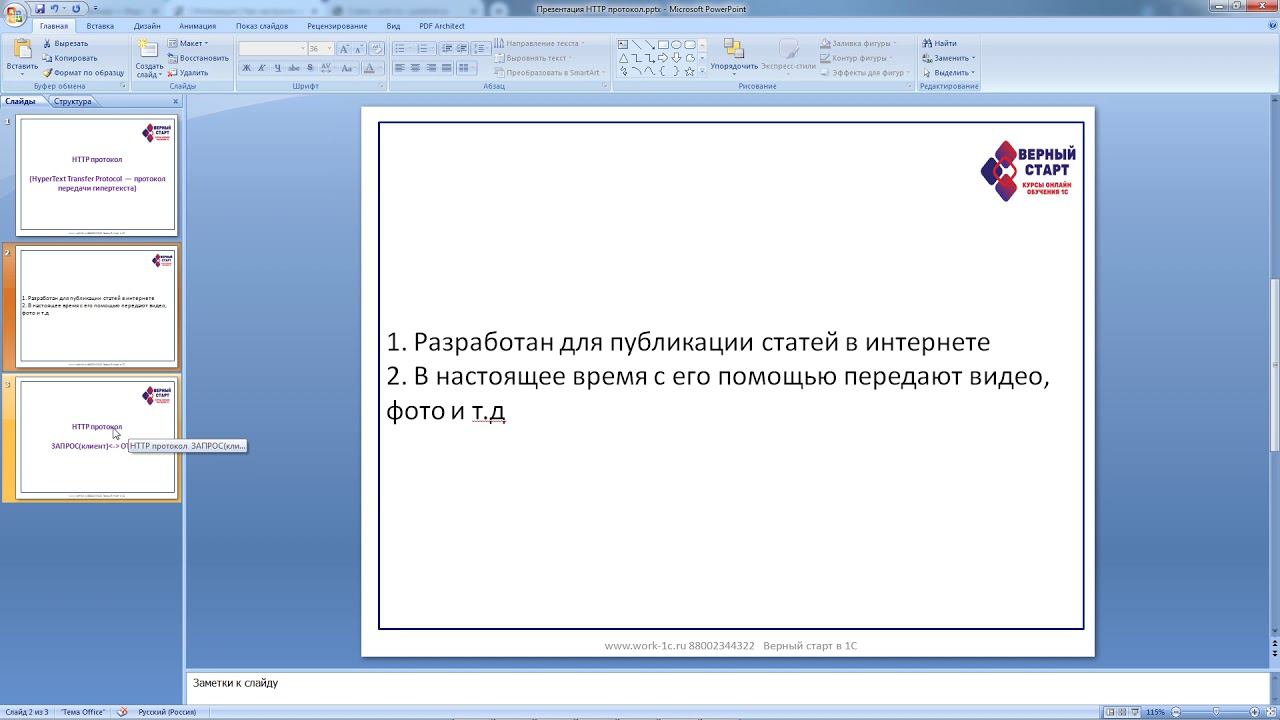Screen dimensions: 1280x720
Task: Click the zoom slider in the status bar
Action: point(1215,712)
